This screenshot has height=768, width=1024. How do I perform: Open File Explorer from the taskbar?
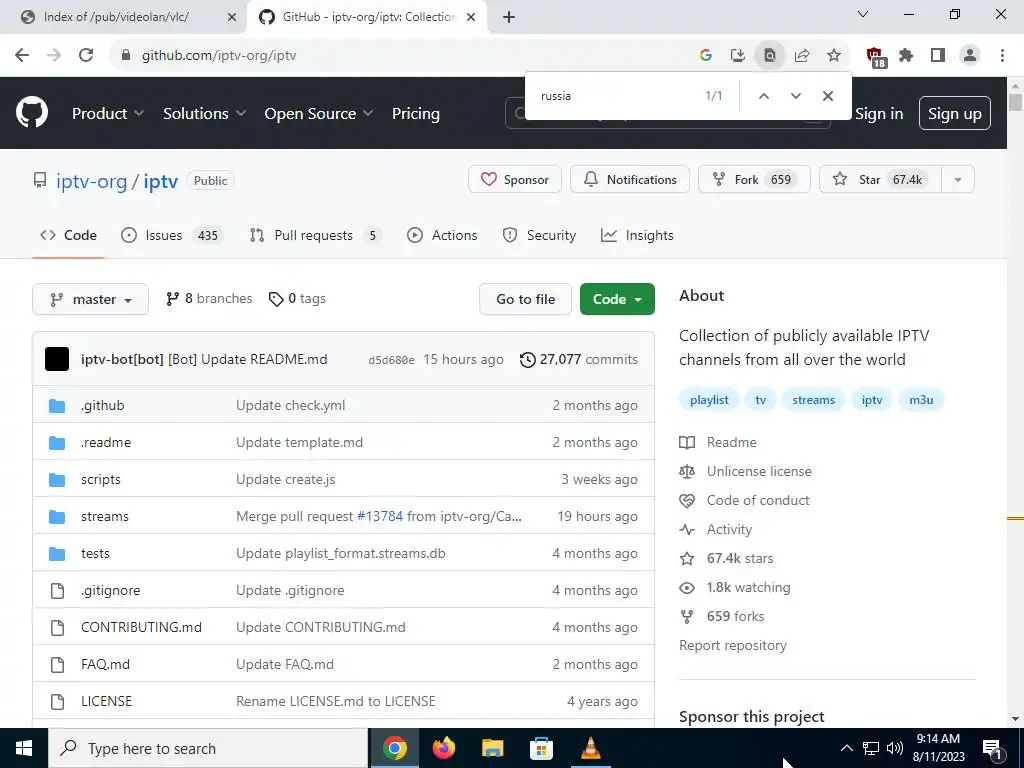tap(492, 748)
